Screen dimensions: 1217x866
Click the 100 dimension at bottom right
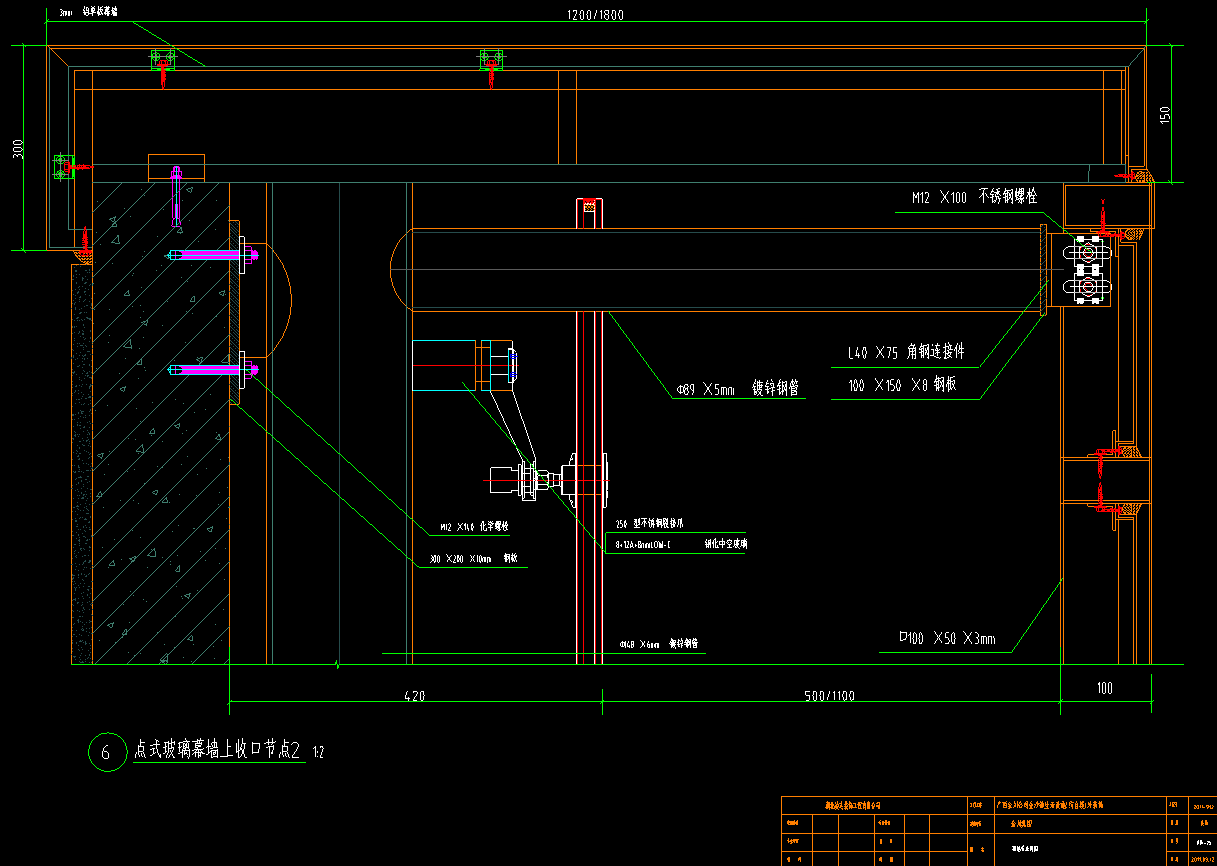[1104, 688]
